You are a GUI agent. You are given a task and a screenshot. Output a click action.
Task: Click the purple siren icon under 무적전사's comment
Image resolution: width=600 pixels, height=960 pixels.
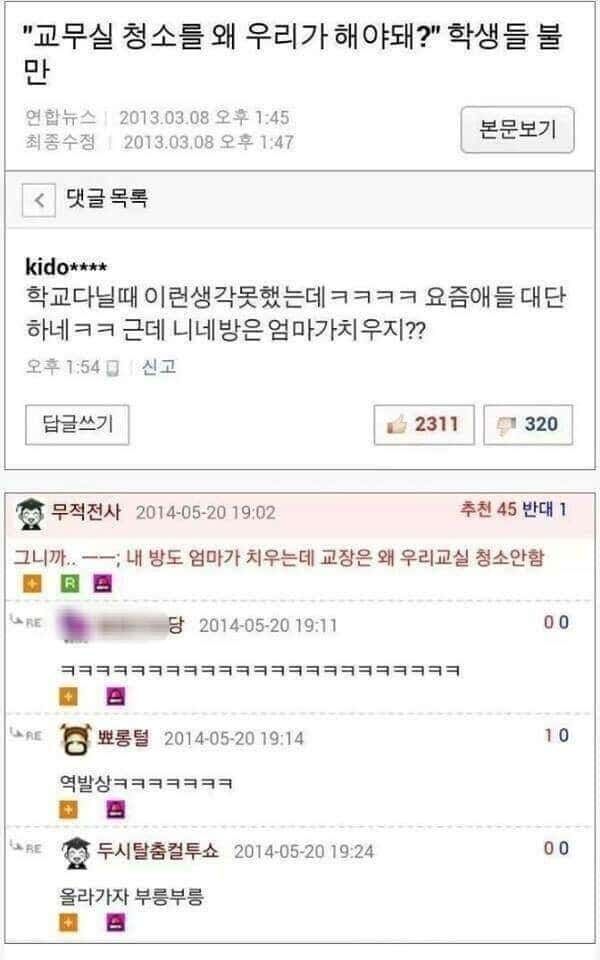pyautogui.click(x=103, y=583)
